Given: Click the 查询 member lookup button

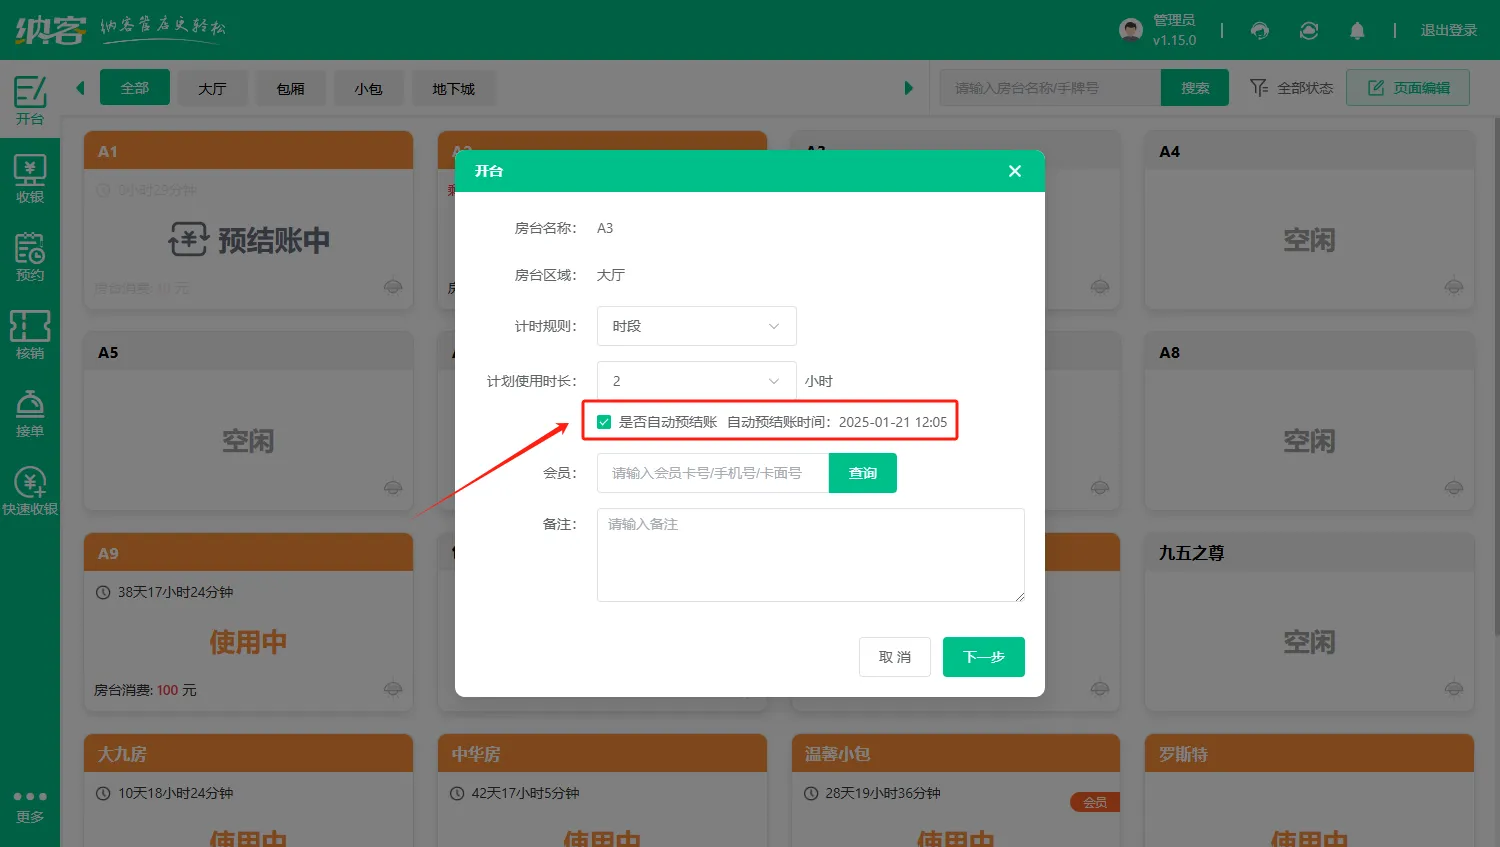Looking at the screenshot, I should pyautogui.click(x=863, y=473).
